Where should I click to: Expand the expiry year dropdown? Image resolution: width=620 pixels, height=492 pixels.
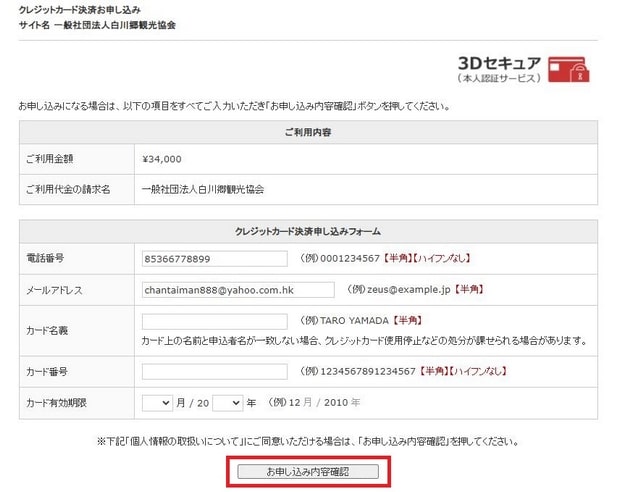pyautogui.click(x=227, y=402)
